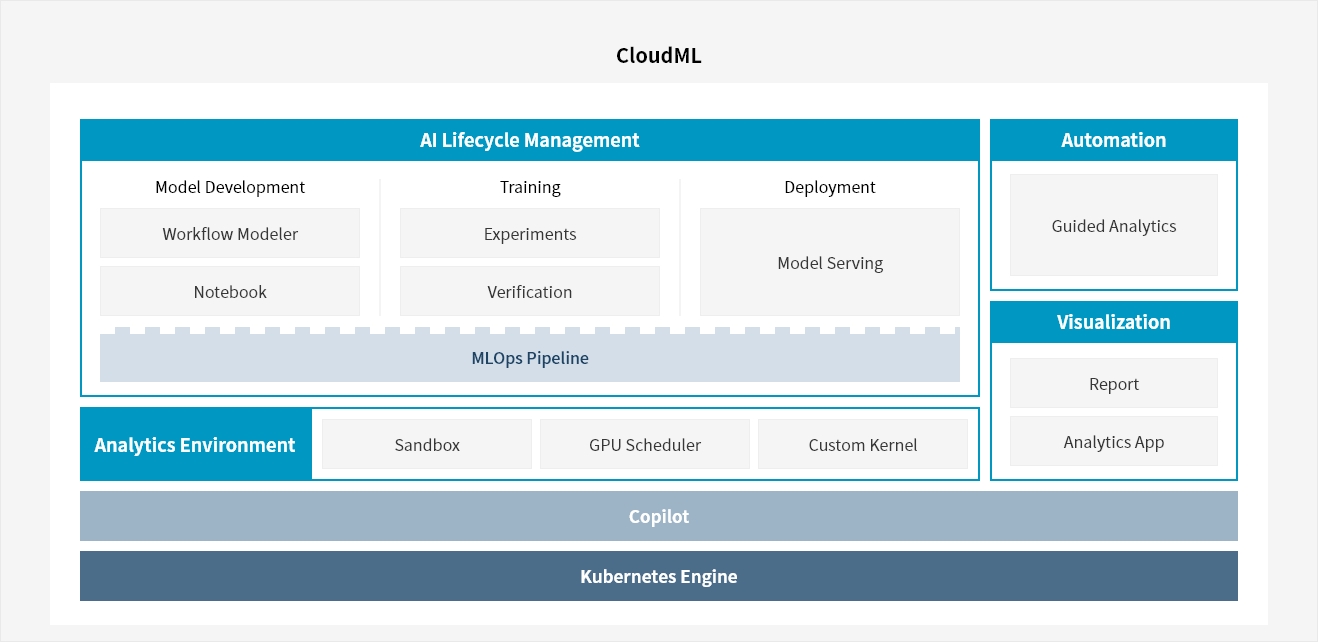Viewport: 1318px width, 642px height.
Task: Click the CloudML title text
Action: coord(659,56)
